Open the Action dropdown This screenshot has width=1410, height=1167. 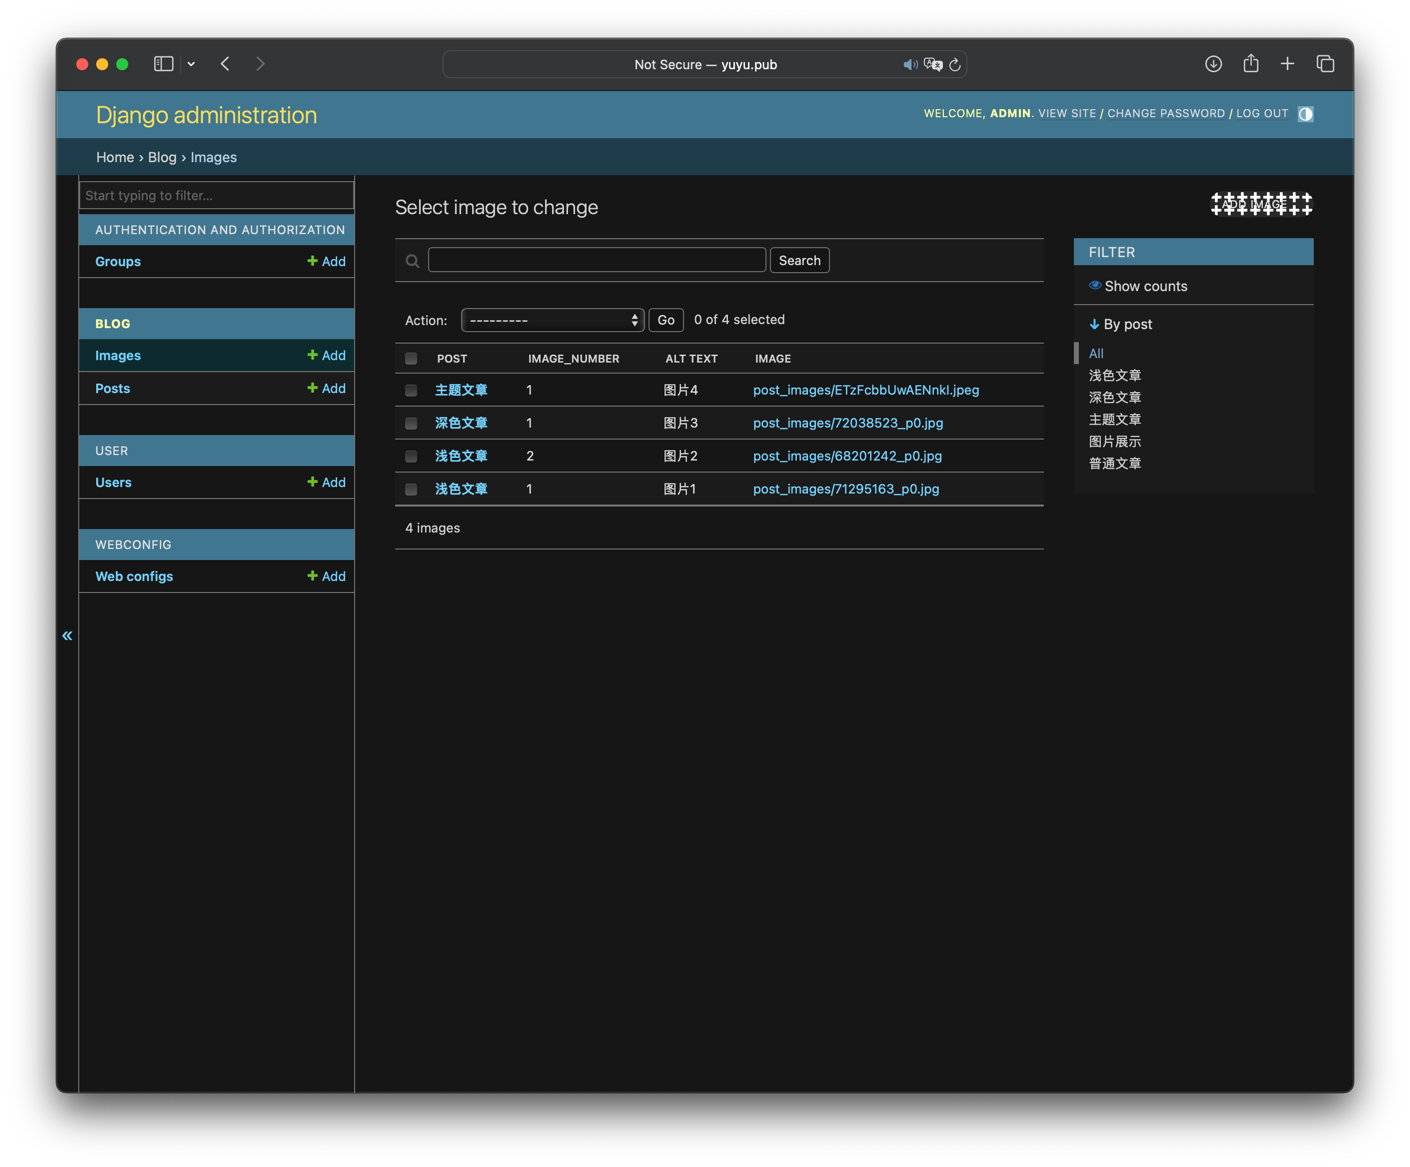[x=552, y=320]
